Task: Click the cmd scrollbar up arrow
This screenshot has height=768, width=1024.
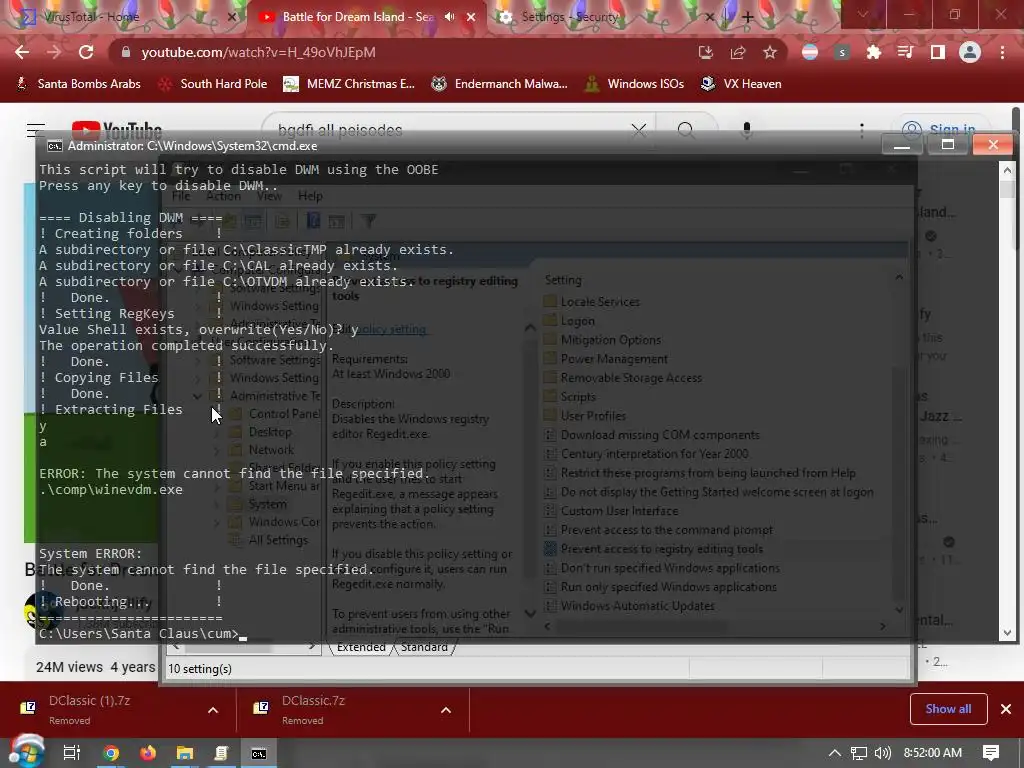Action: coord(1006,170)
